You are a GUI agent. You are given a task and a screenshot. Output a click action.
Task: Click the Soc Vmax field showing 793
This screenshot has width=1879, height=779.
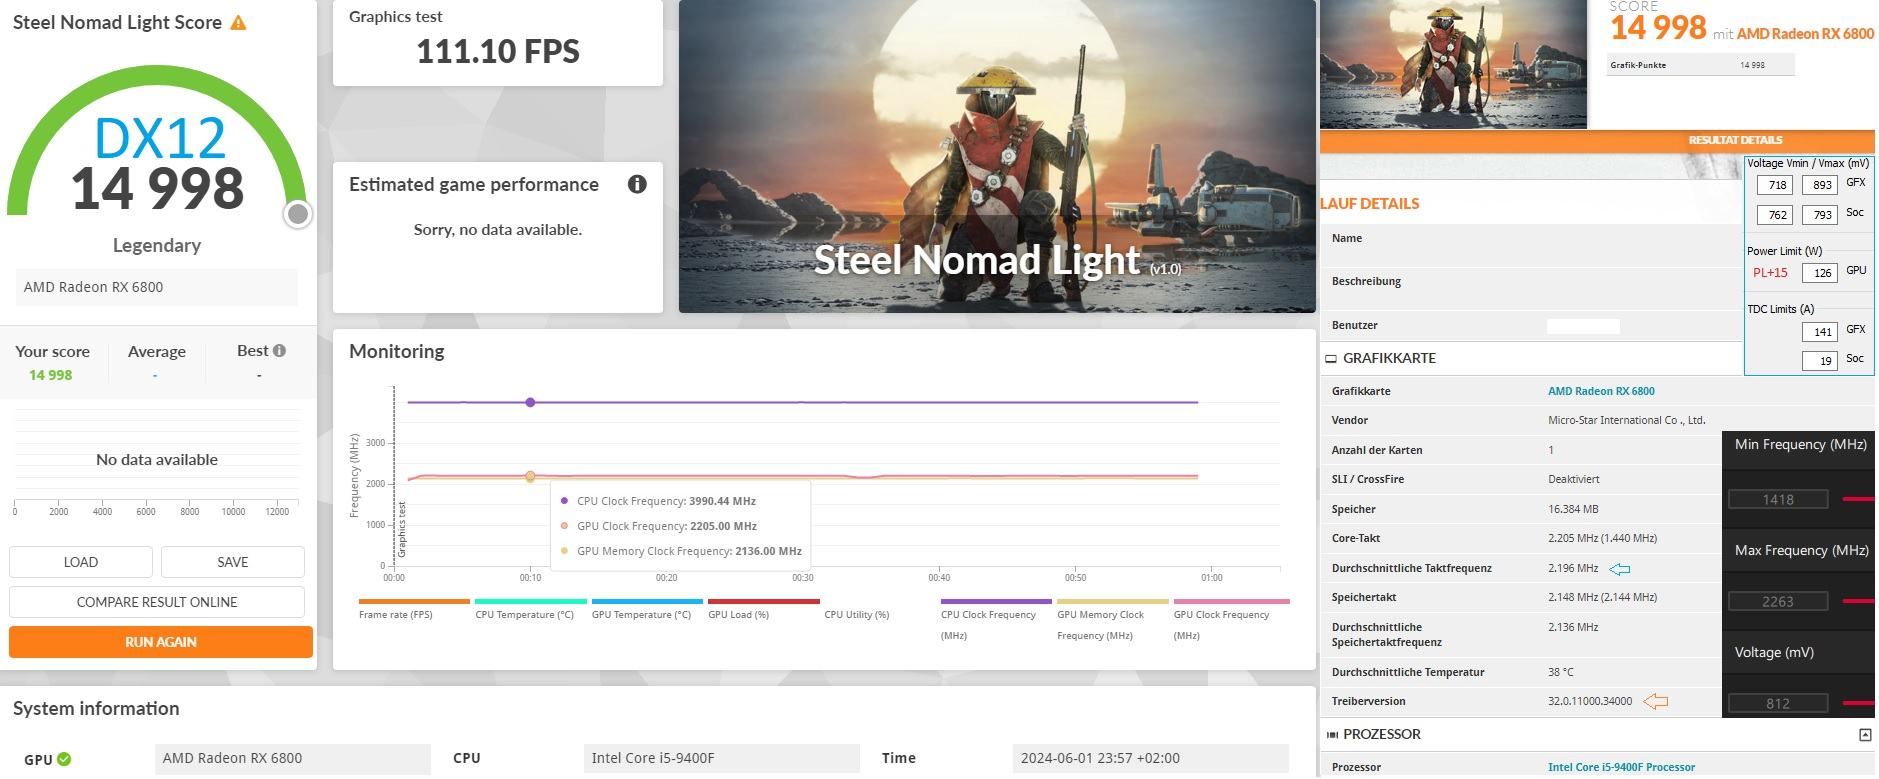(x=1821, y=215)
